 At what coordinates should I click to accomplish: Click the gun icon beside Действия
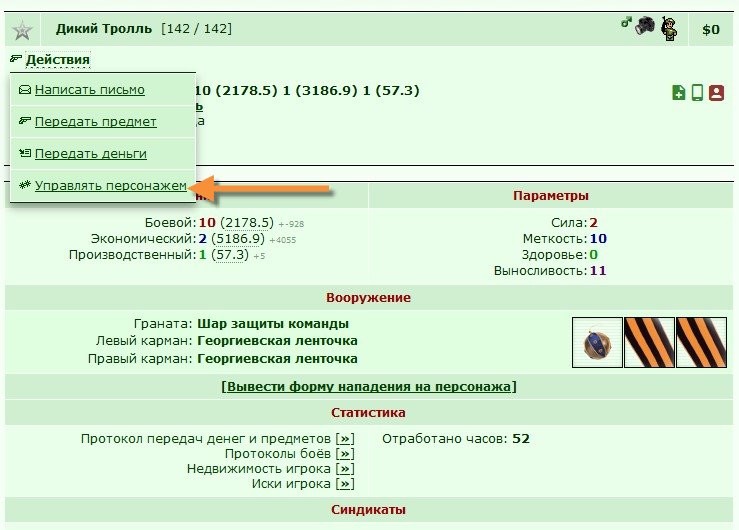[x=16, y=58]
